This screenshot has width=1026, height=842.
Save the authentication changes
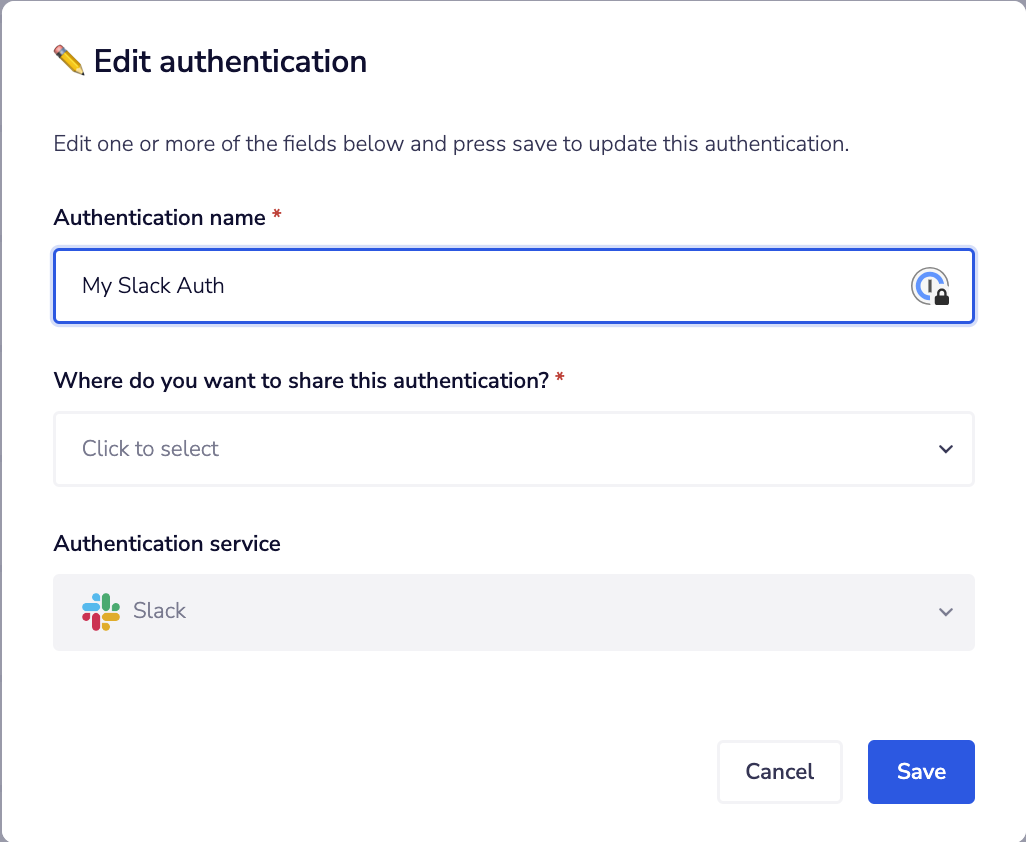(x=920, y=771)
